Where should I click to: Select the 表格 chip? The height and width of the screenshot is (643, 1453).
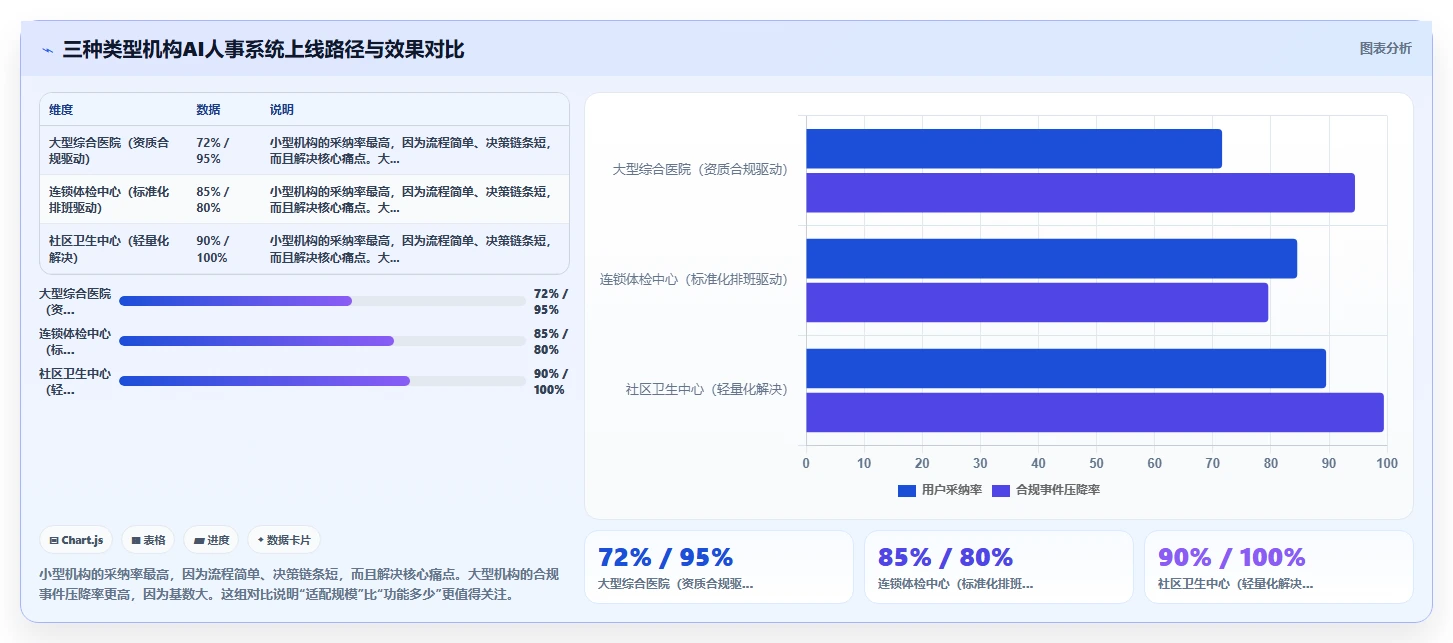(x=148, y=540)
